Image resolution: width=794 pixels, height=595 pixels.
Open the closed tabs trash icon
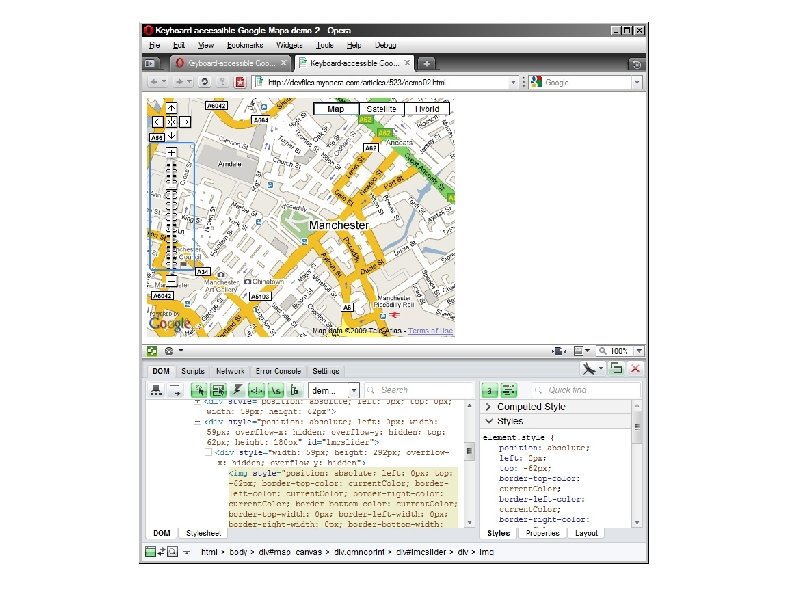pyautogui.click(x=637, y=64)
